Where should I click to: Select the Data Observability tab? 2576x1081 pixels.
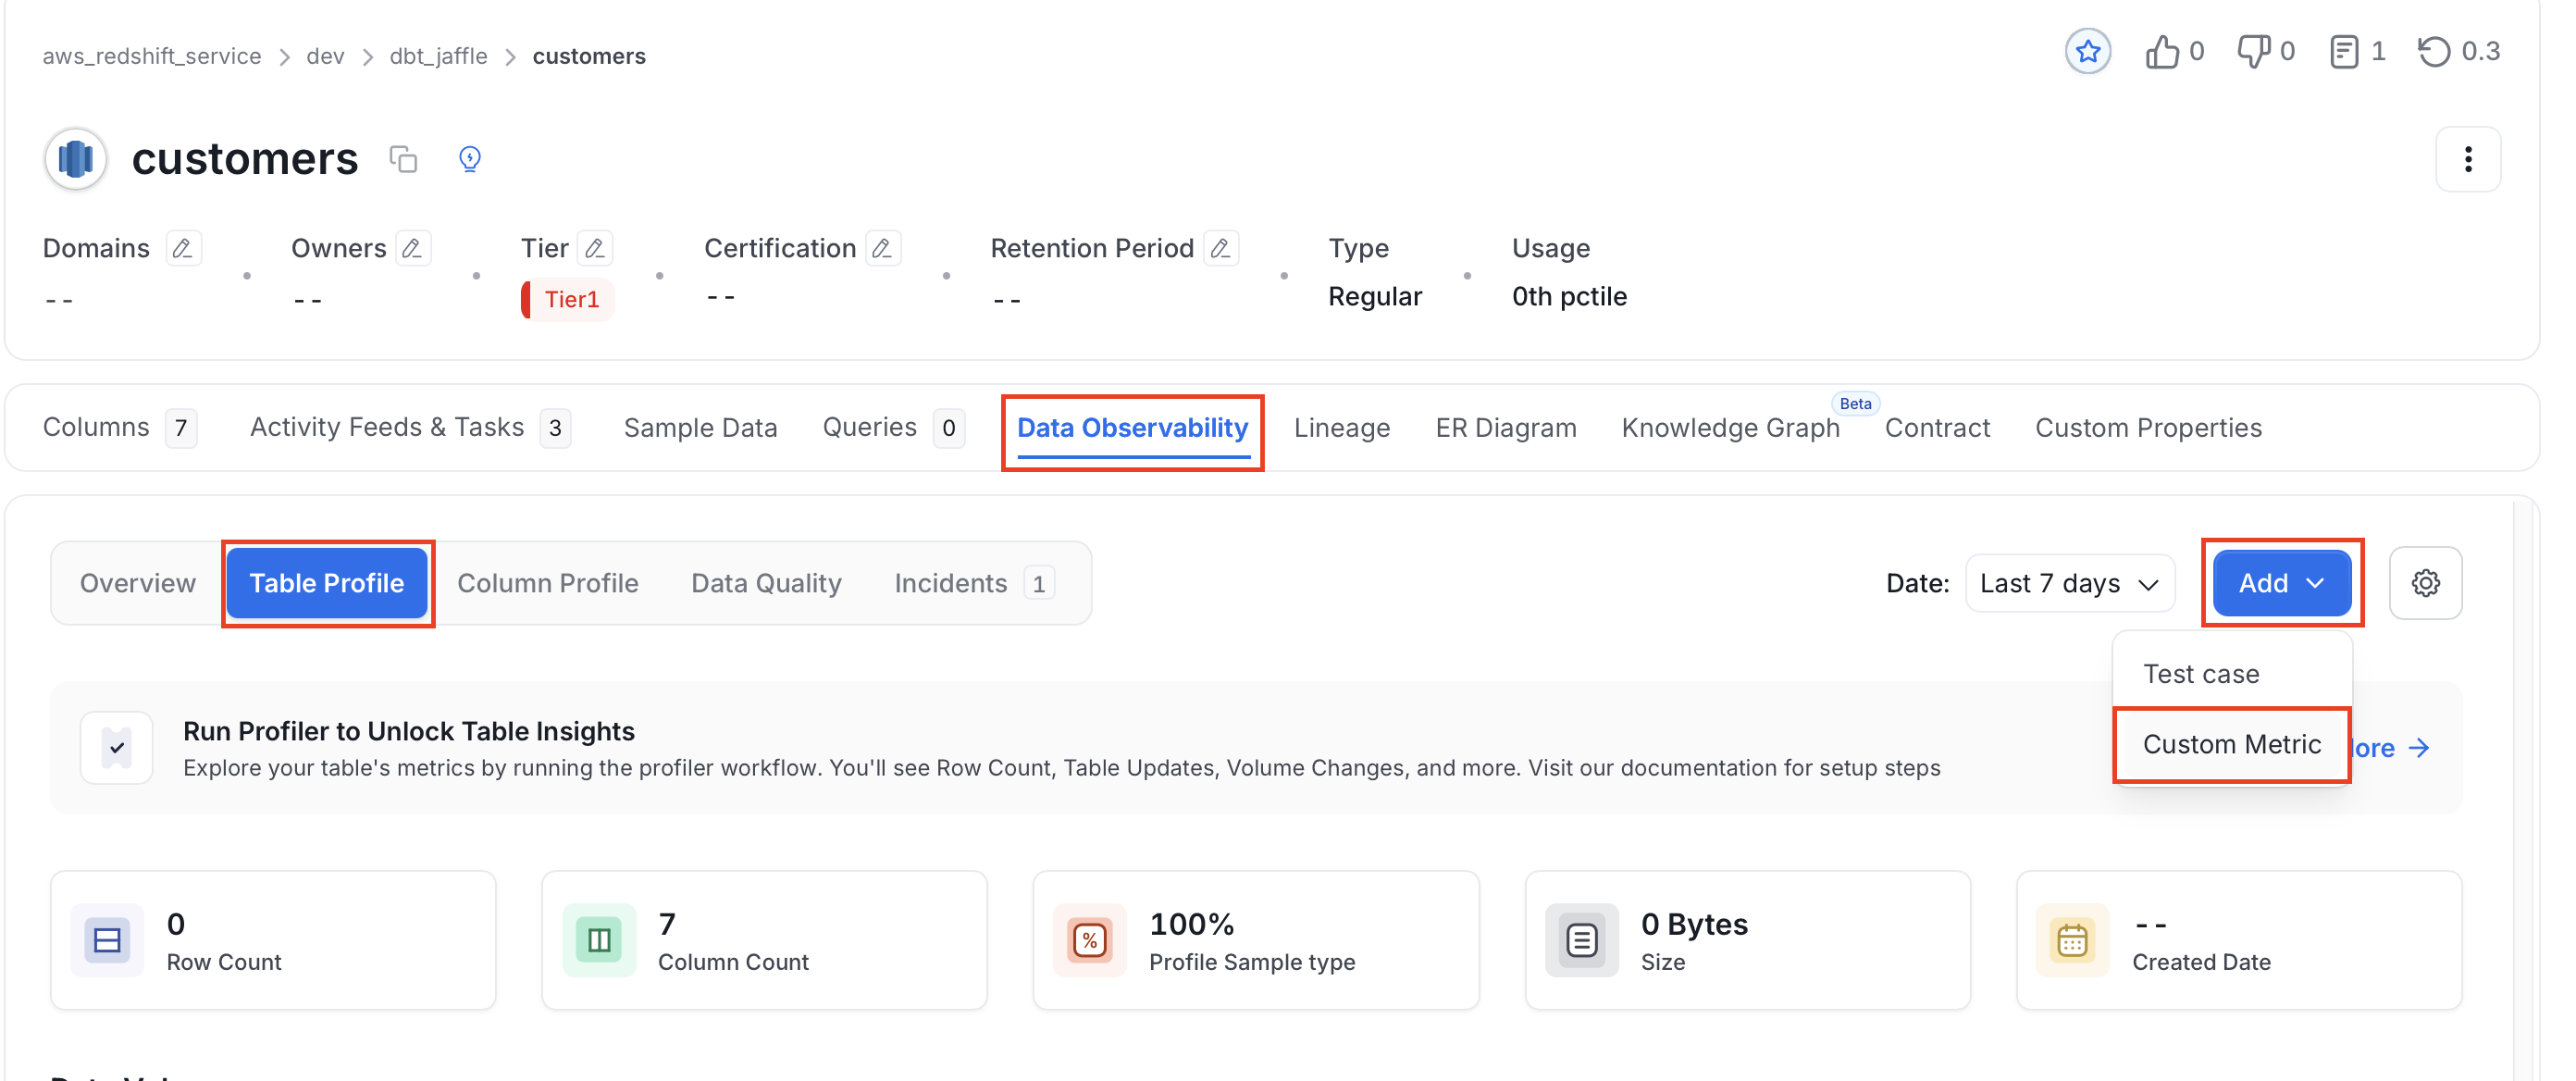click(1132, 428)
